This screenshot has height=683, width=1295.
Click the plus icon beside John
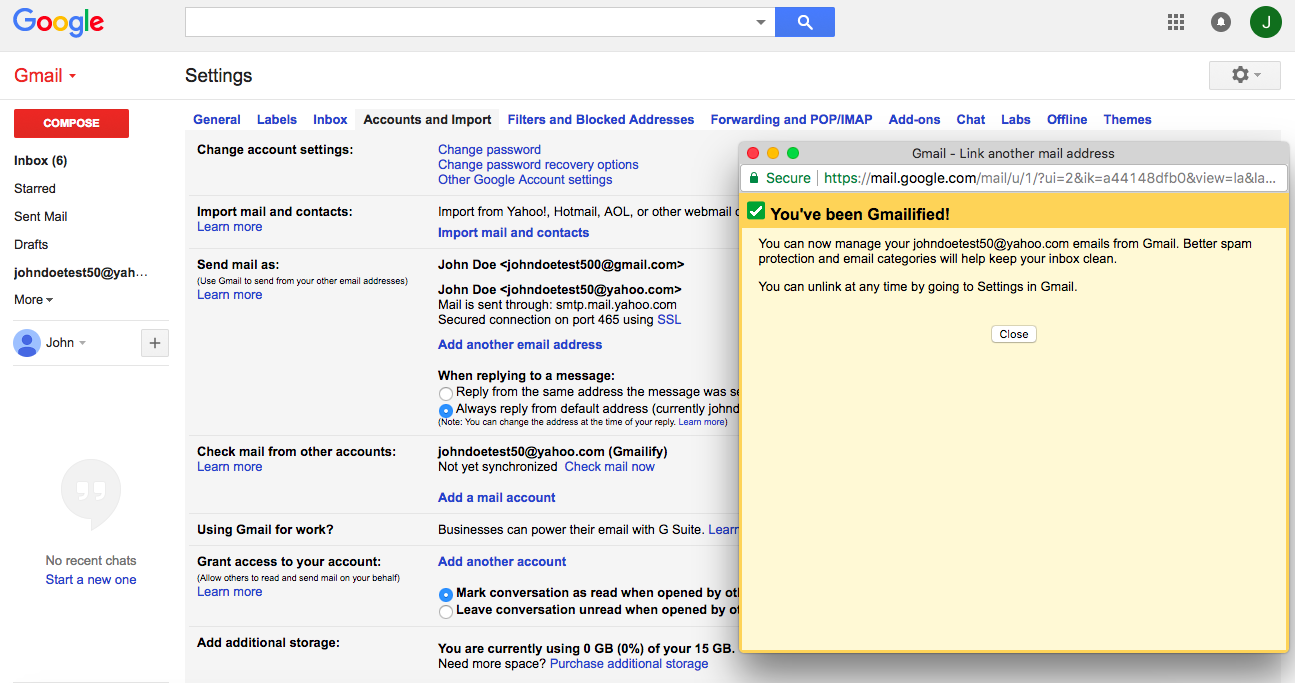(x=154, y=343)
